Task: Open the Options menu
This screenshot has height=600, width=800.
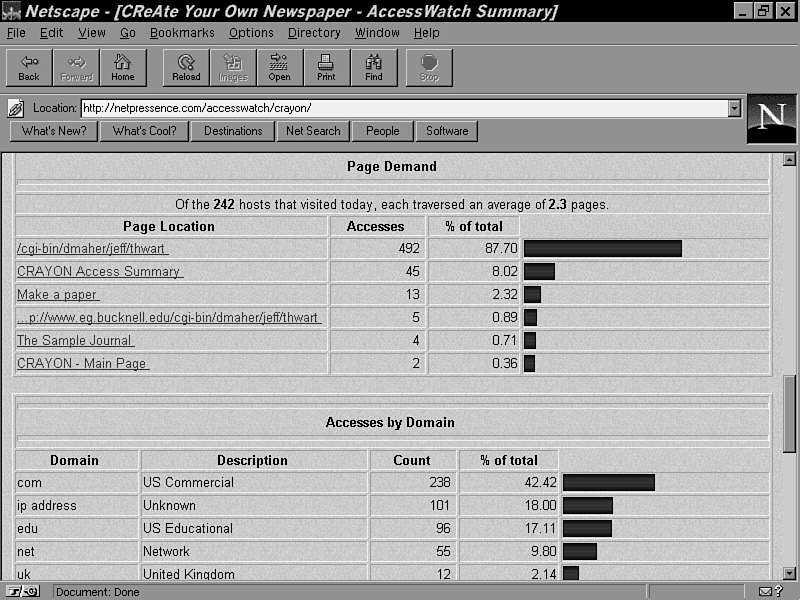Action: (x=250, y=33)
